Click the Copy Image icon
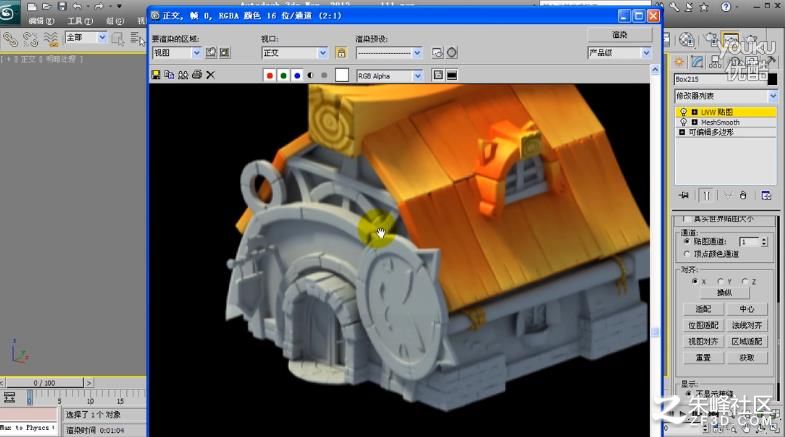785x437 pixels. (x=169, y=75)
